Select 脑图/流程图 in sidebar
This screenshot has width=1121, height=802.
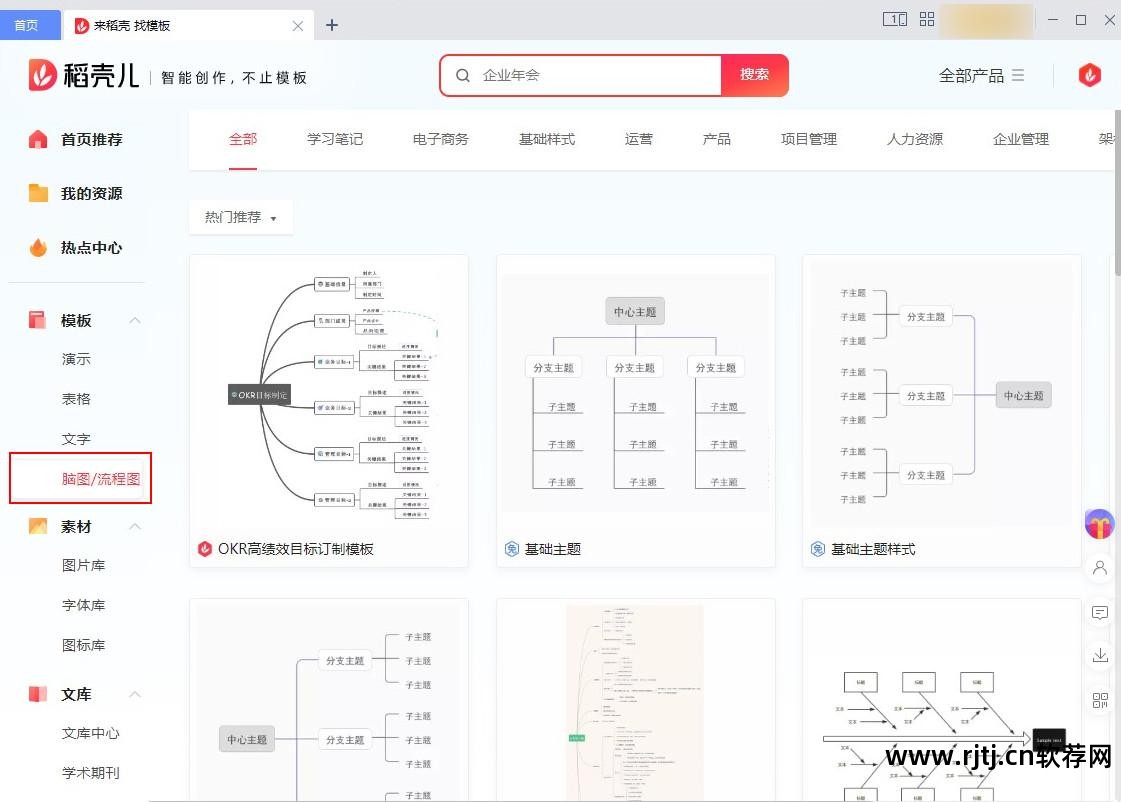[x=101, y=478]
